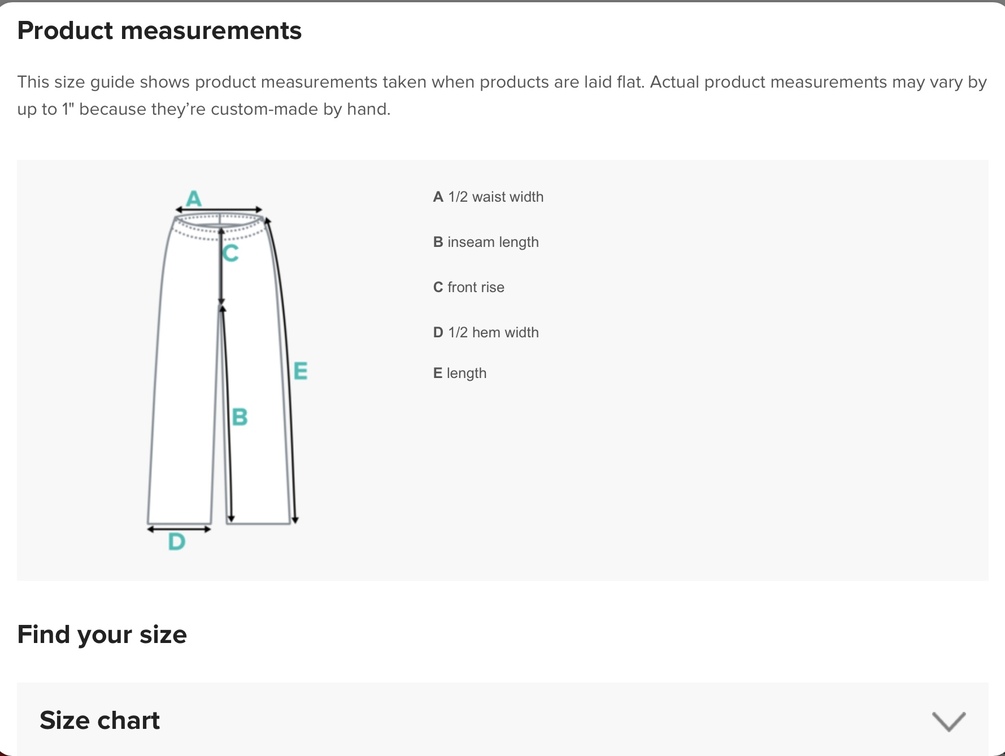Expand the Size chart chevron arrow
This screenshot has height=756, width=1005.
(x=948, y=721)
